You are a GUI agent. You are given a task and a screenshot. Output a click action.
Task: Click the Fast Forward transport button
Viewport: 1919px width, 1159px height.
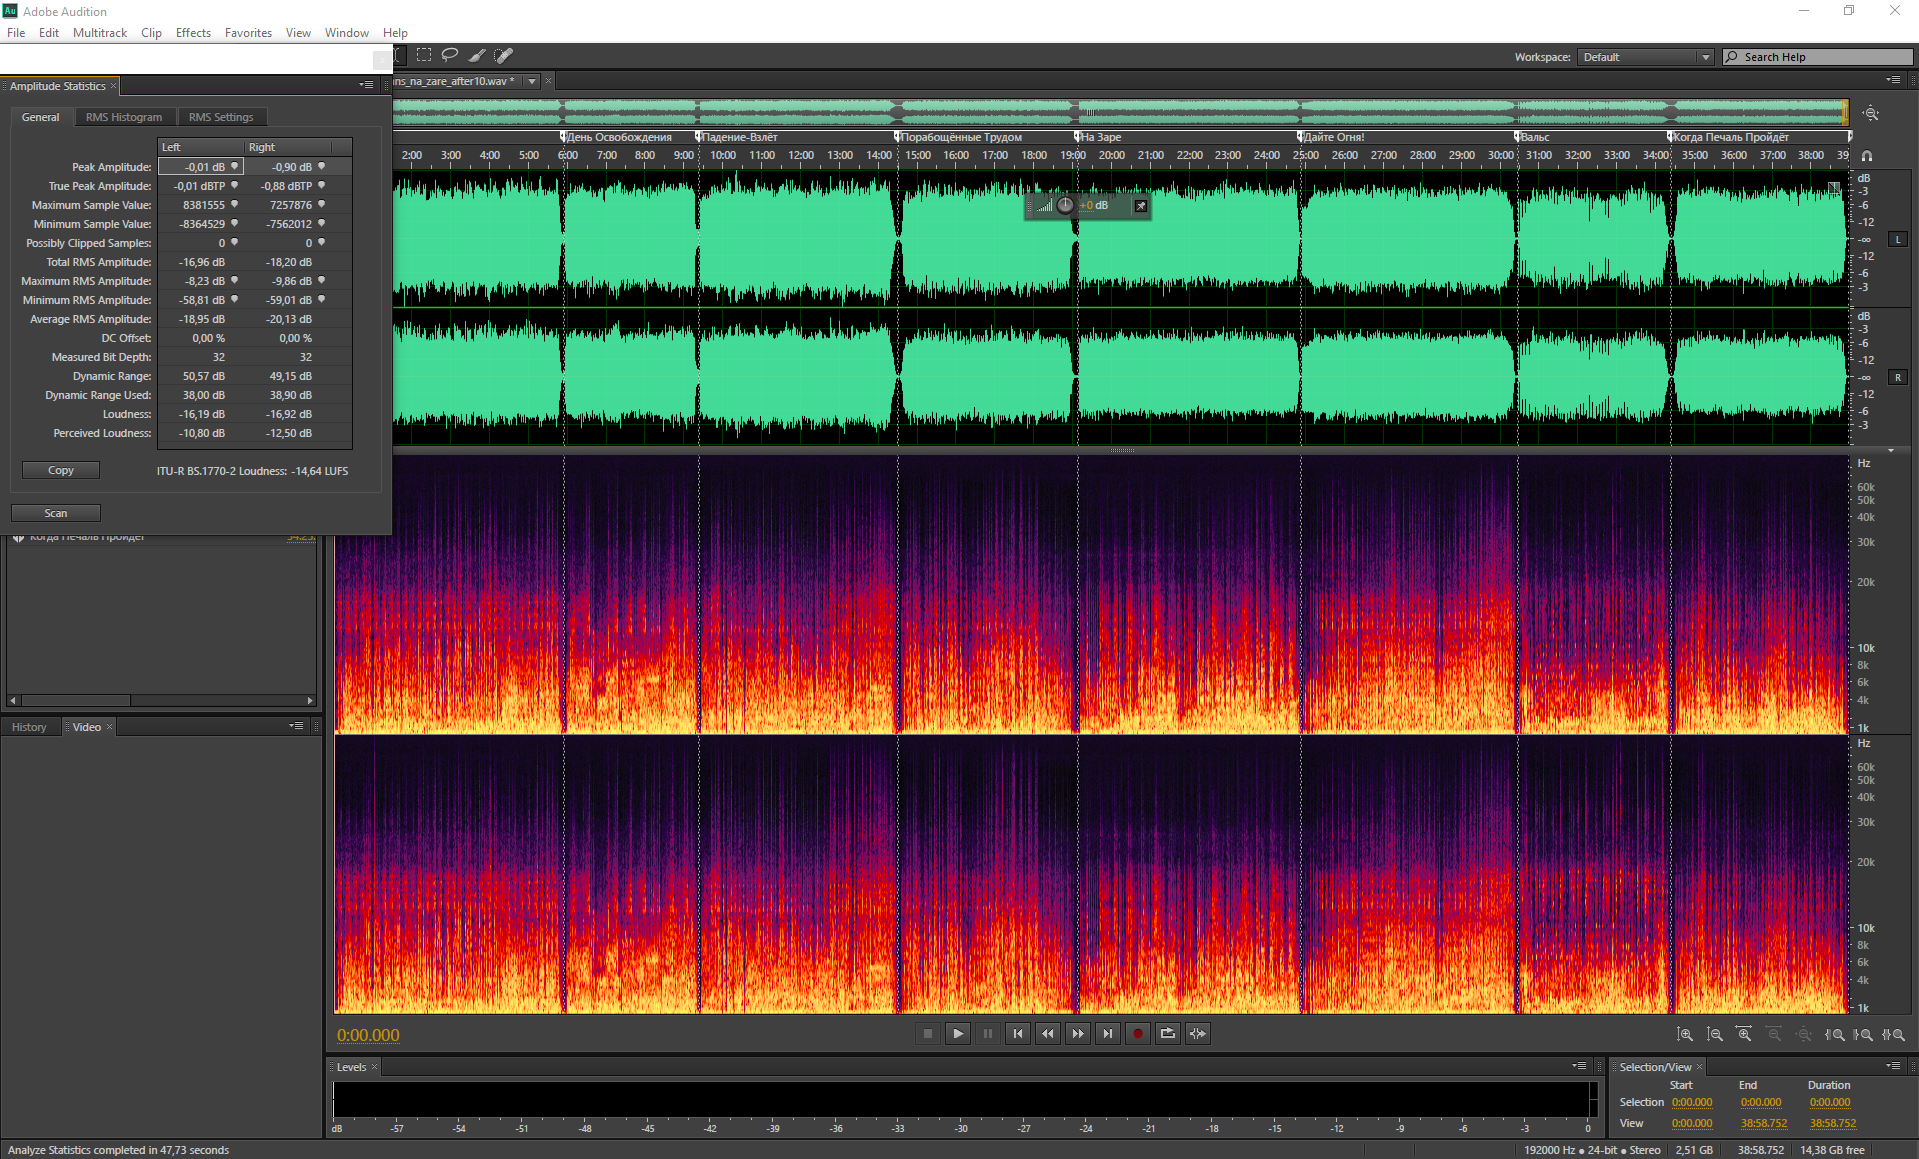1077,1034
